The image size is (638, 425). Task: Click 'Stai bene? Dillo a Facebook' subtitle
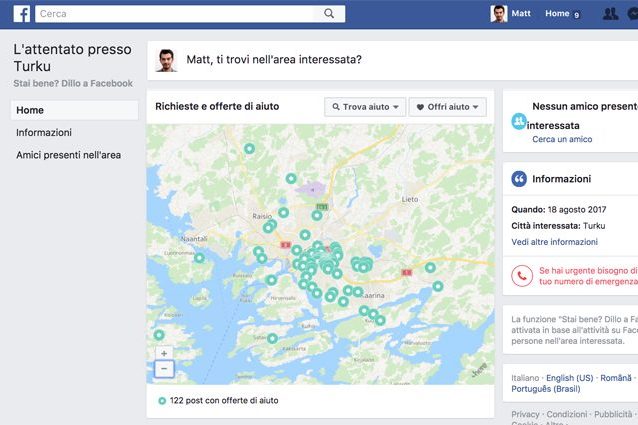(73, 83)
